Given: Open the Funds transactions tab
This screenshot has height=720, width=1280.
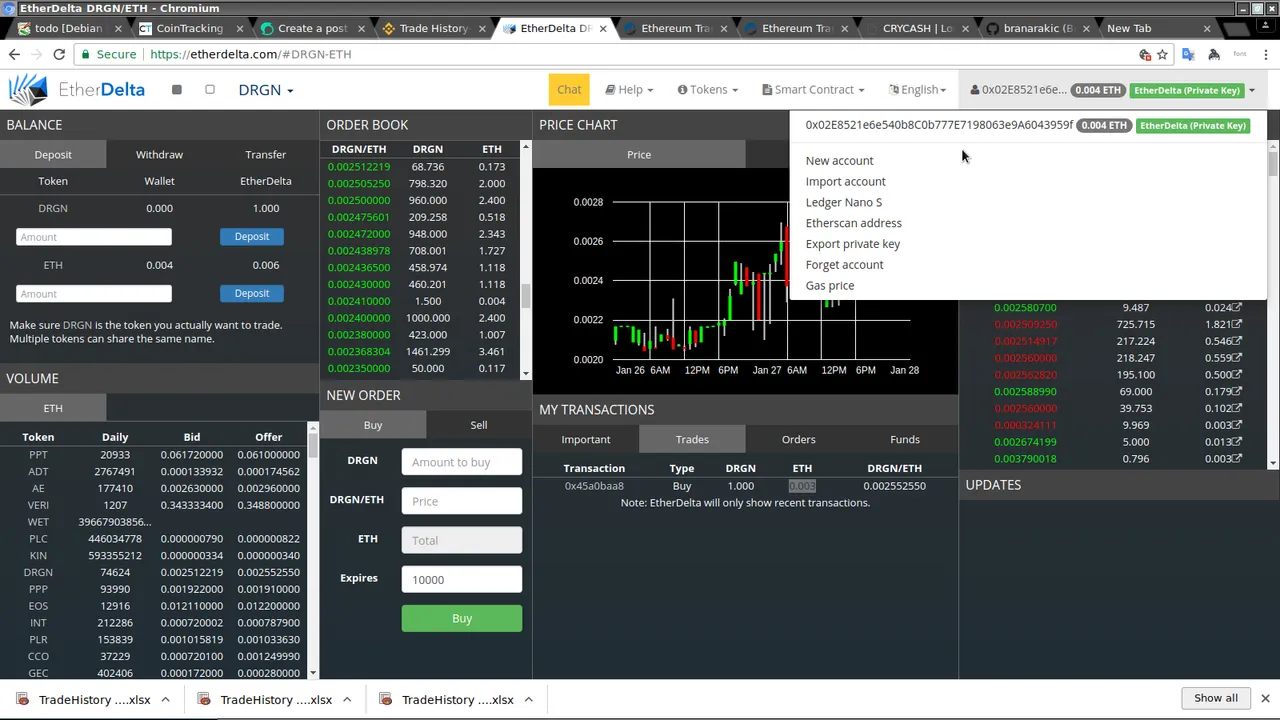Looking at the screenshot, I should point(904,439).
